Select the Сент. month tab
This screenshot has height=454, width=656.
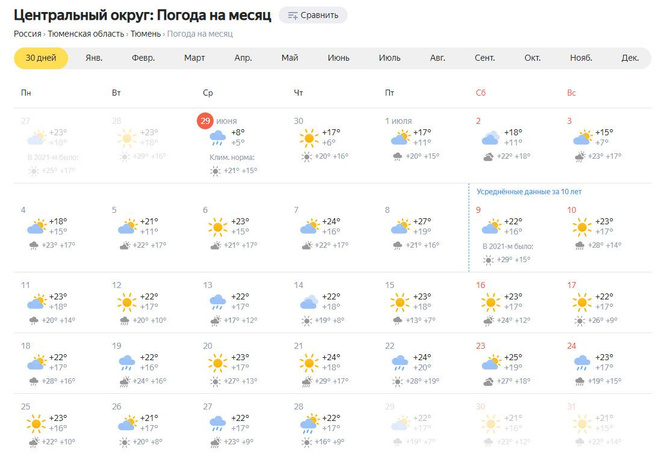pyautogui.click(x=485, y=57)
